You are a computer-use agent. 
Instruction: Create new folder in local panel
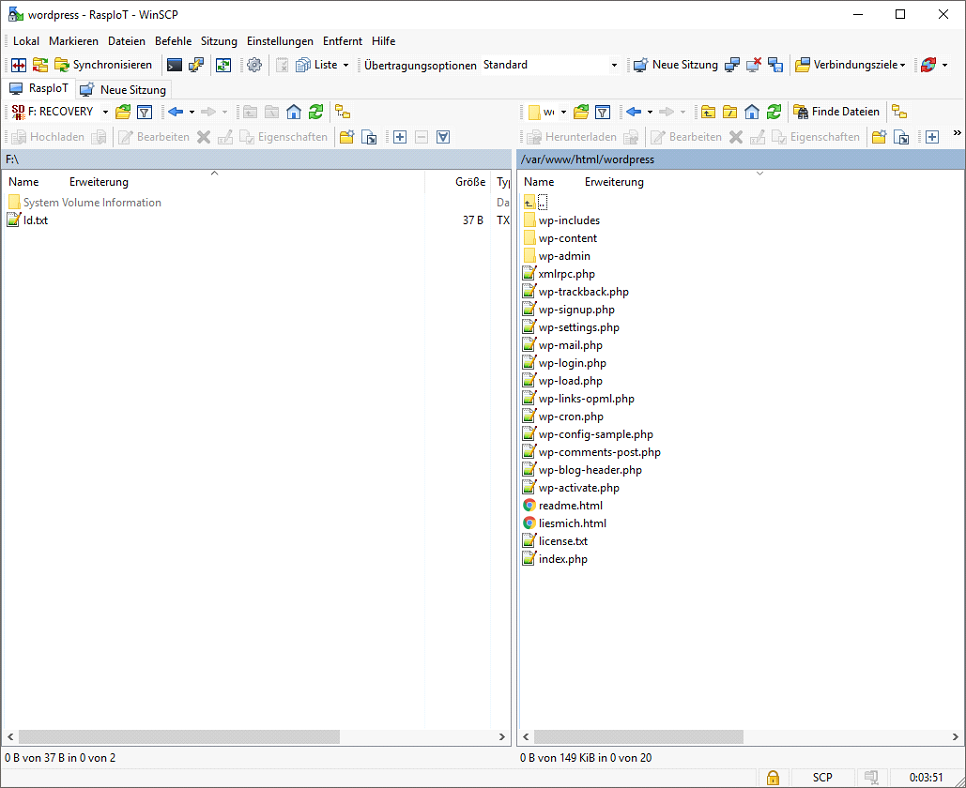click(346, 137)
